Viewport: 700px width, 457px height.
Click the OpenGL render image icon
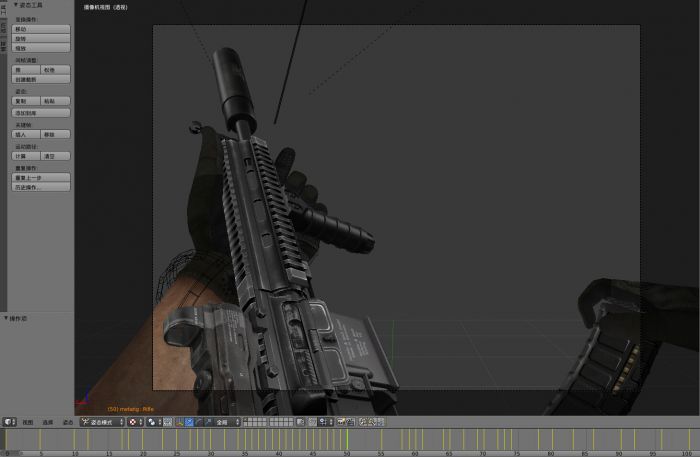click(x=341, y=422)
